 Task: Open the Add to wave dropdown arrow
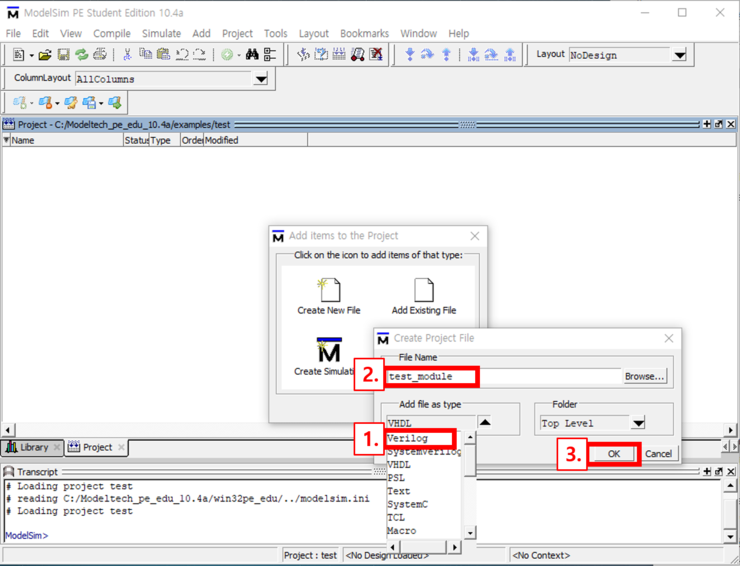239,56
